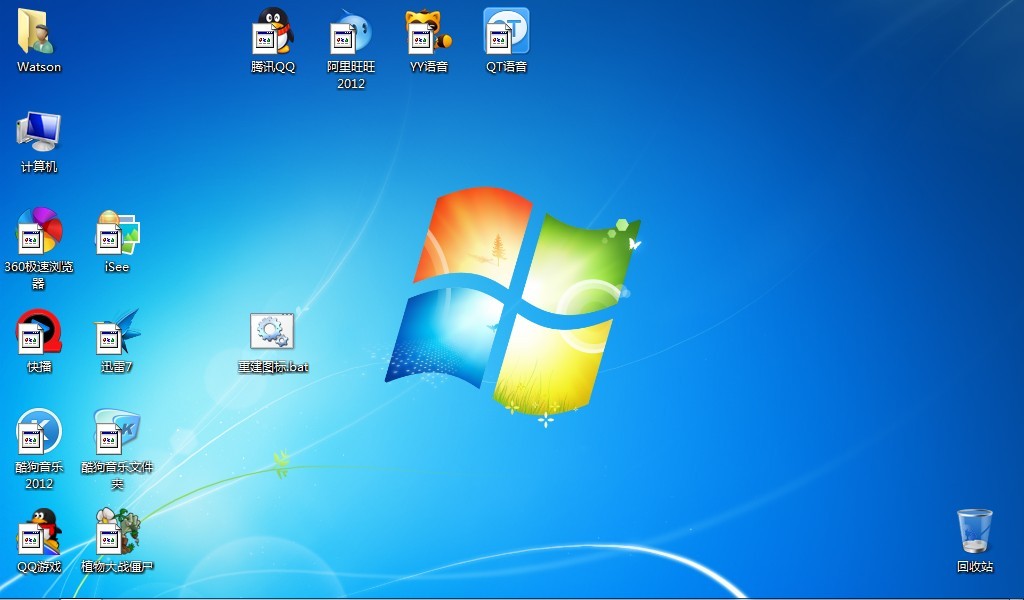Click the 快播 player shortcut icon
Screen dimensions: 1024x600
[x=39, y=332]
